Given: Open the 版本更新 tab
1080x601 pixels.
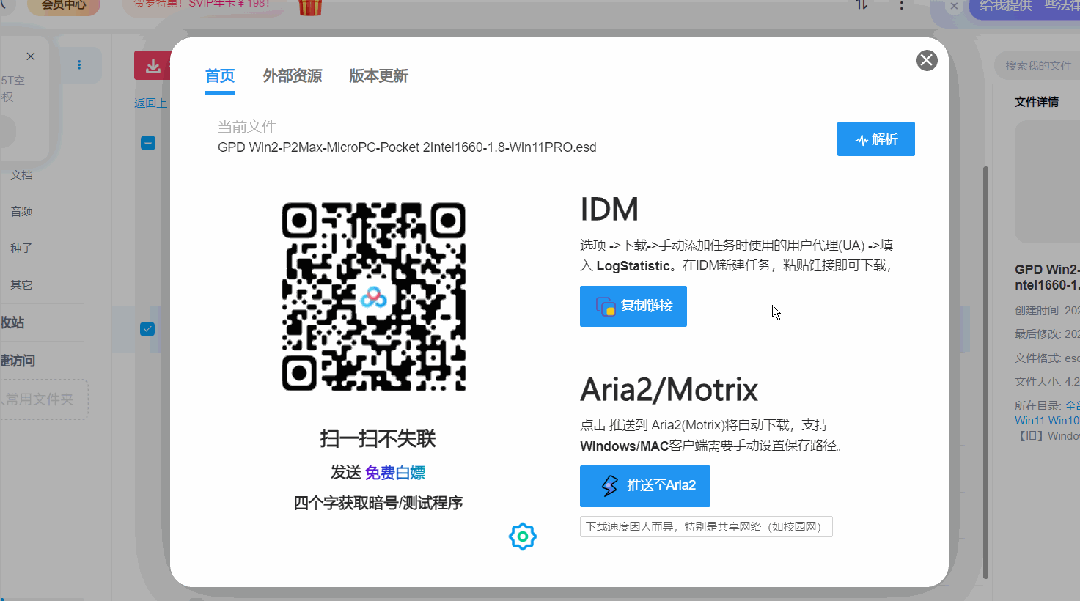Looking at the screenshot, I should [x=378, y=76].
